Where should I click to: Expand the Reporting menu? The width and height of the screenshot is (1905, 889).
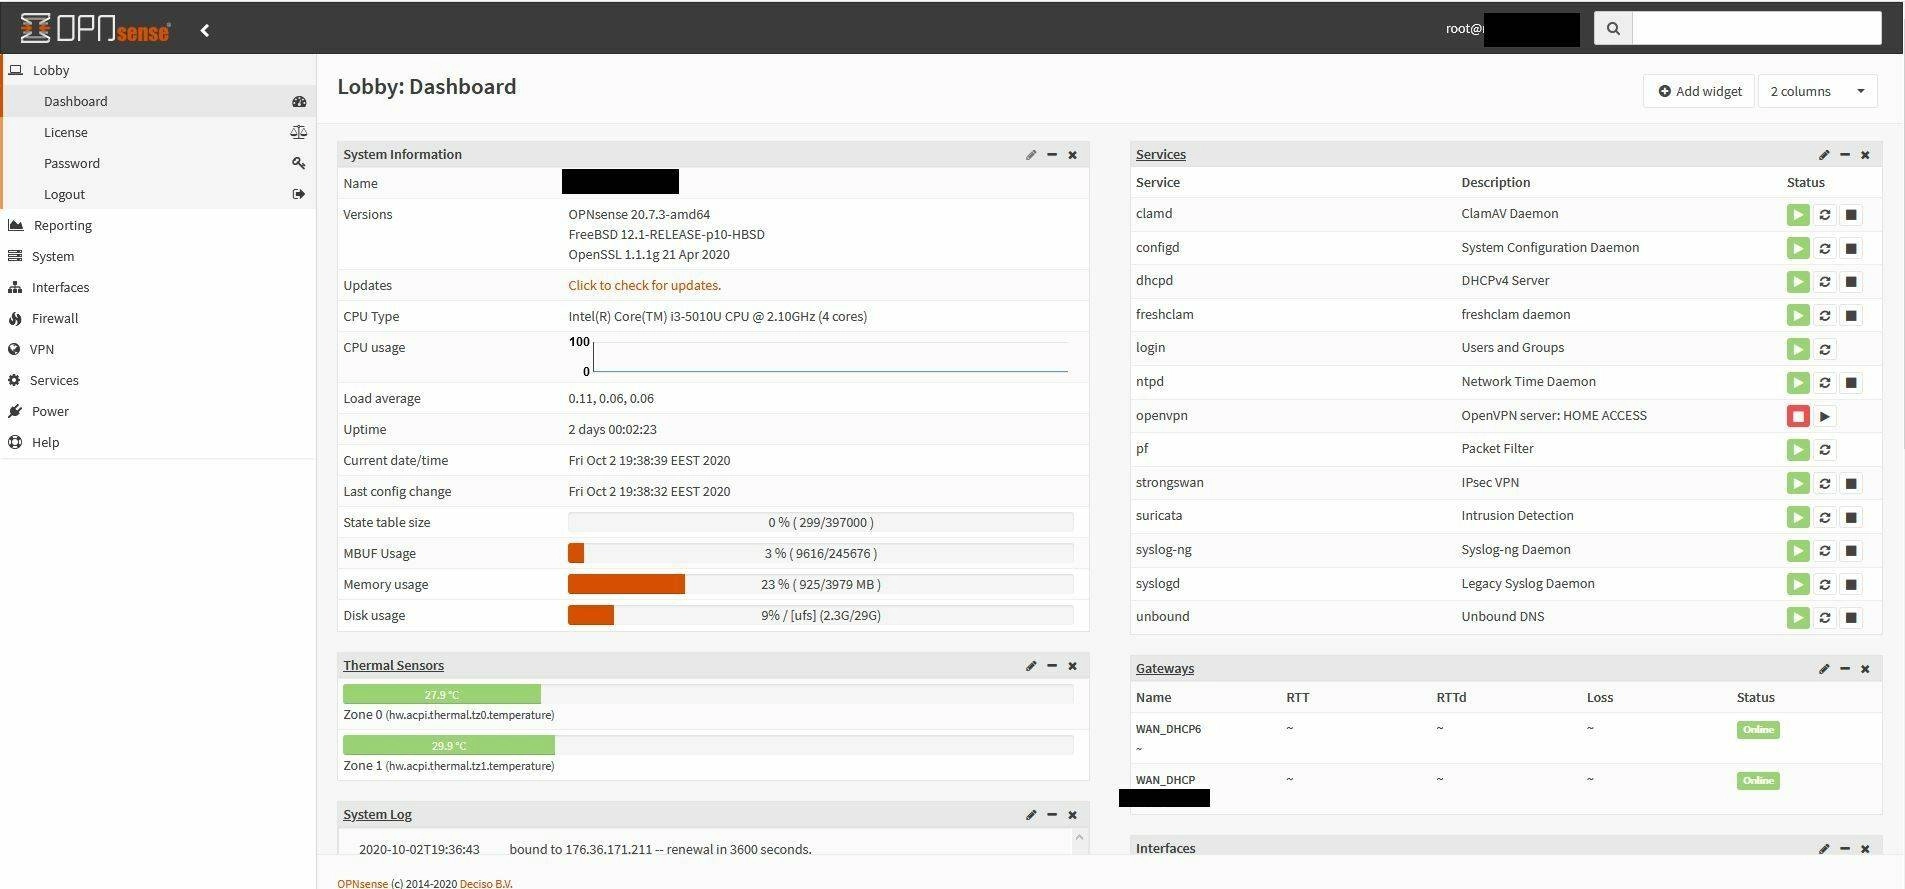tap(158, 225)
